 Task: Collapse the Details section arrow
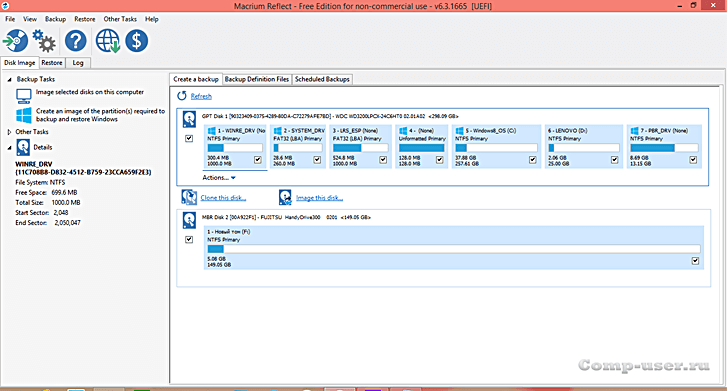[9, 148]
